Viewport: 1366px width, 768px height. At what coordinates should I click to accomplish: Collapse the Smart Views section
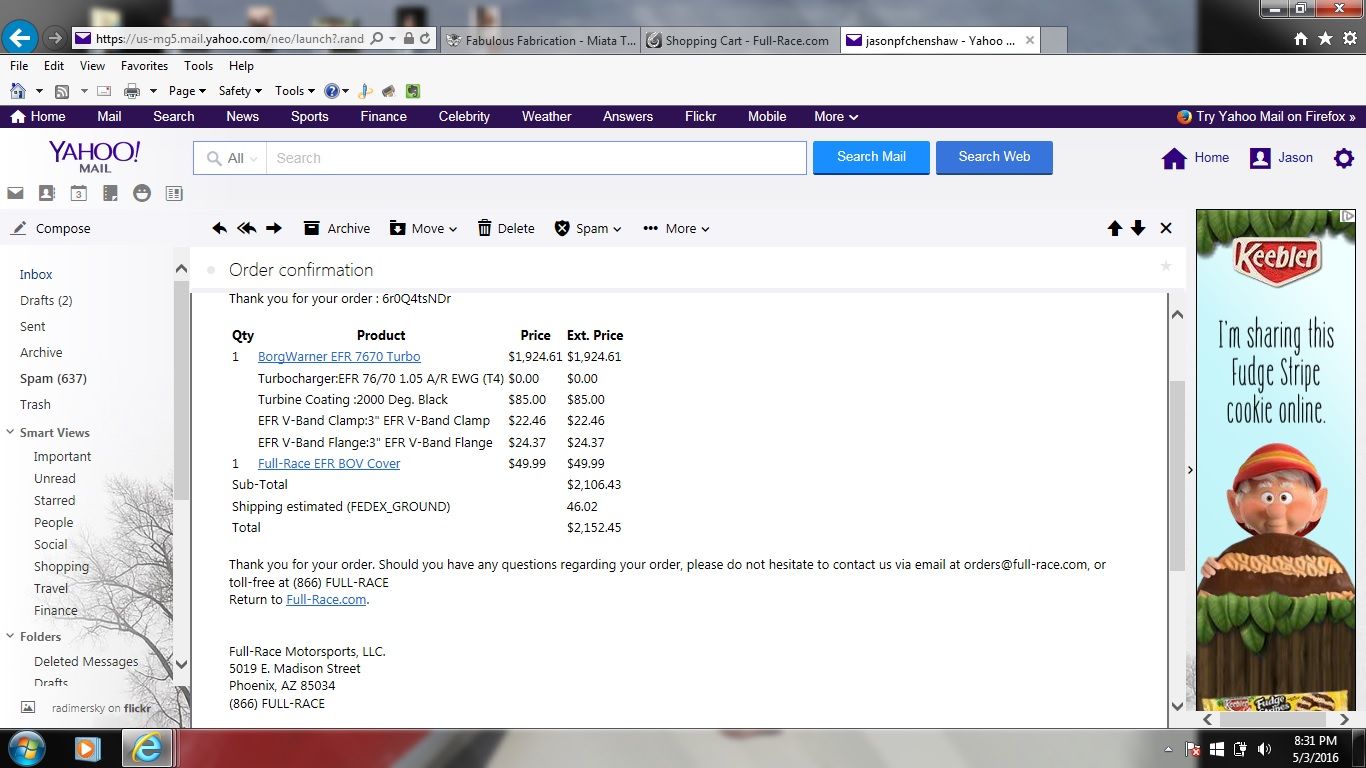tap(11, 432)
